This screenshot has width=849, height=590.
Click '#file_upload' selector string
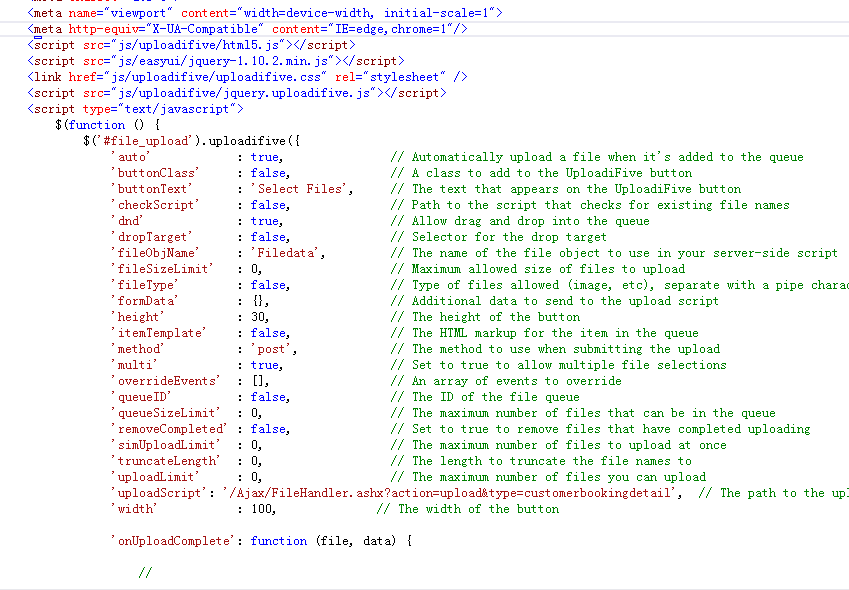click(146, 141)
